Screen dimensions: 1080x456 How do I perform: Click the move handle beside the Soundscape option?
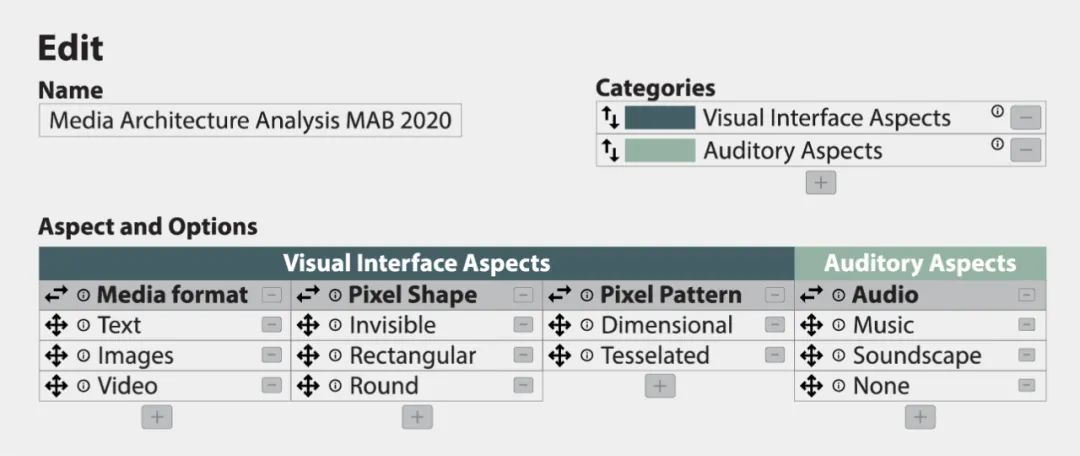[x=811, y=355]
